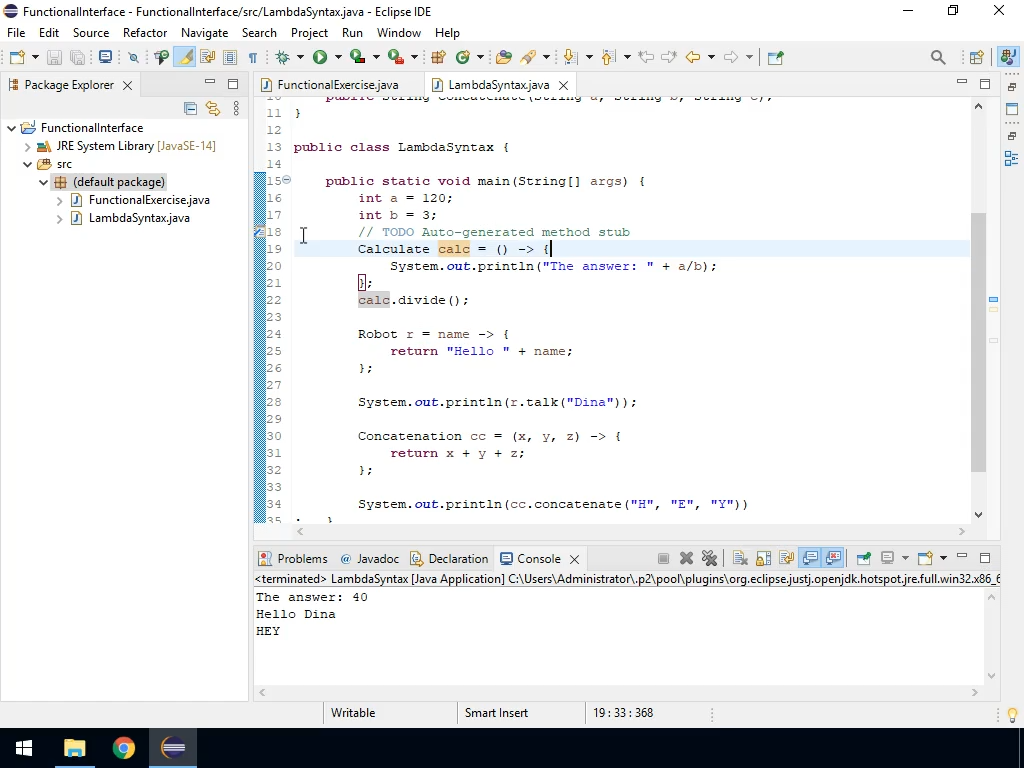
Task: Collapse the src folder in tree
Action: 28,164
